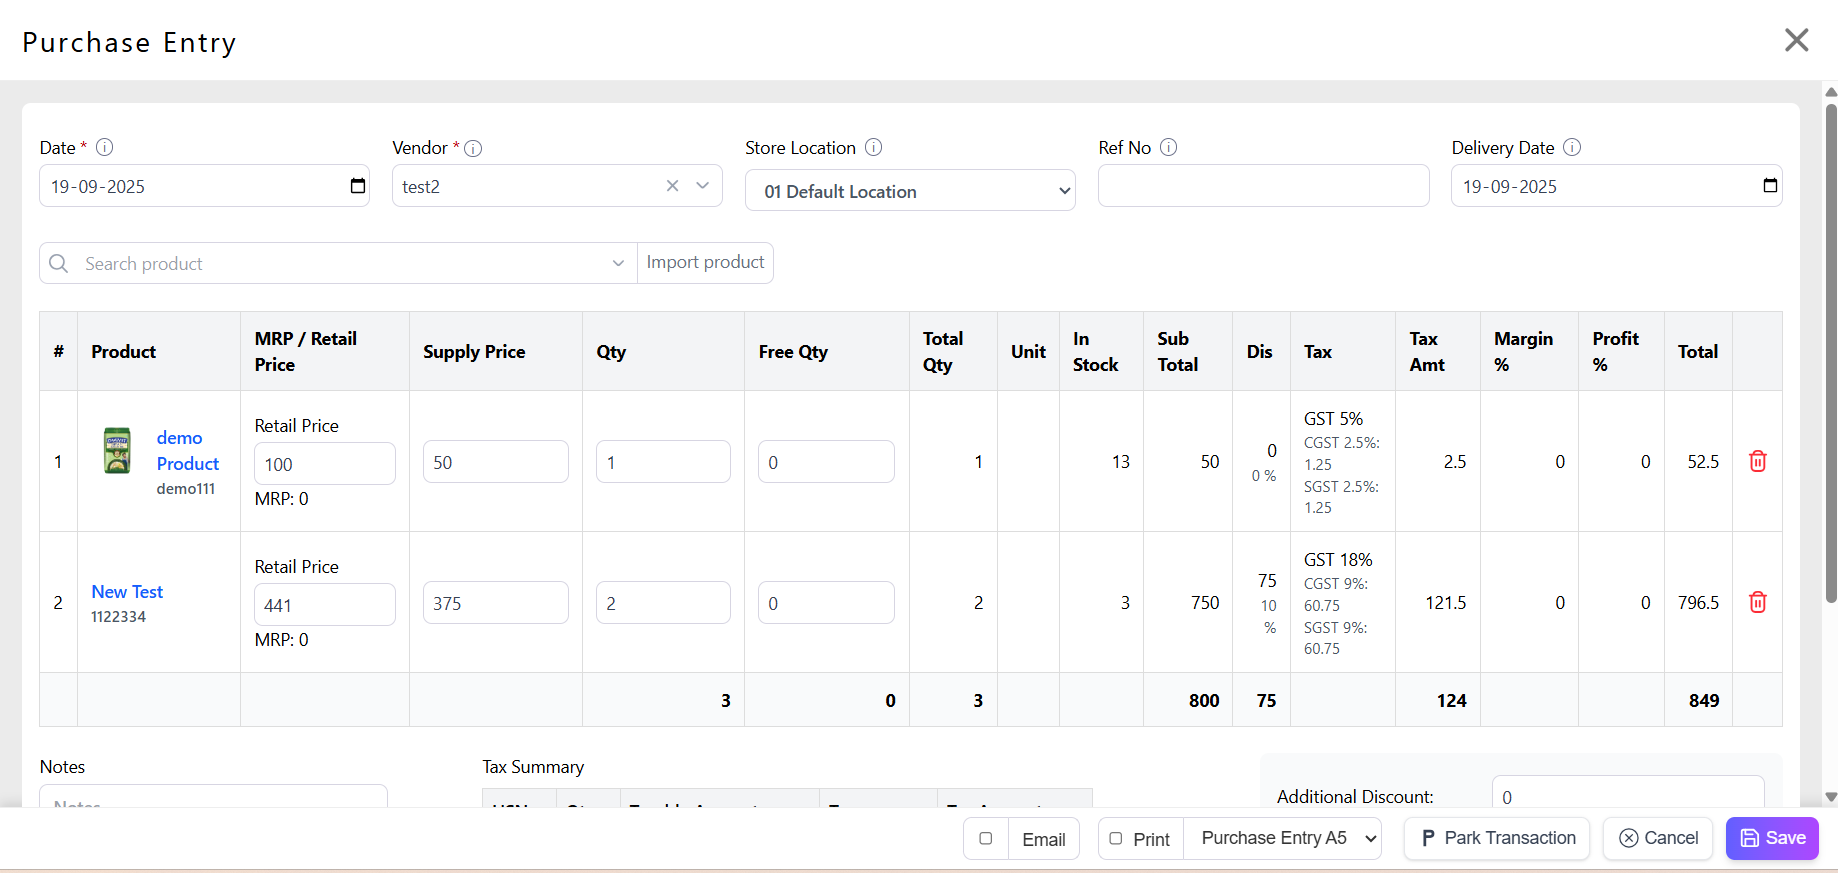Clear the selected vendor test2
Screen dimensions: 1838x873
click(672, 186)
